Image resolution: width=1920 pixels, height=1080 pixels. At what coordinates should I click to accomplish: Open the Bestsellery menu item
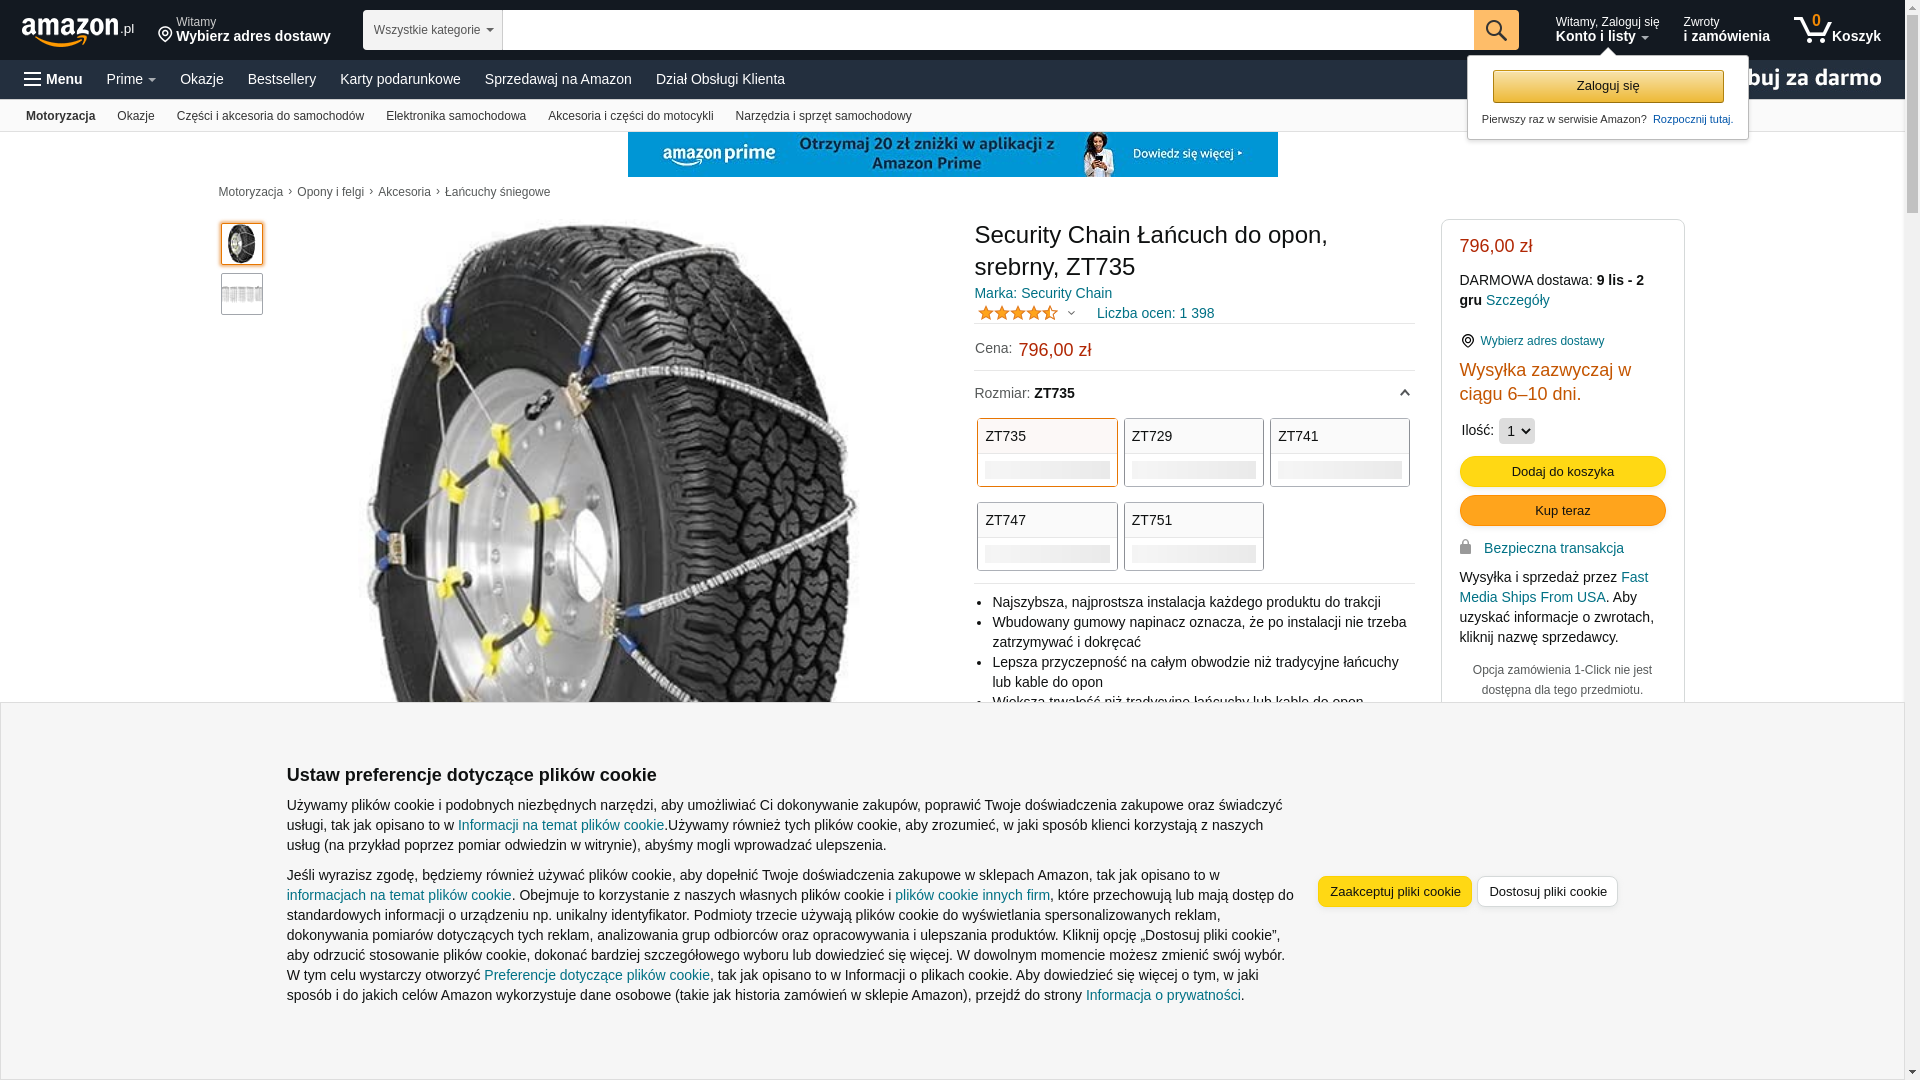(x=282, y=79)
